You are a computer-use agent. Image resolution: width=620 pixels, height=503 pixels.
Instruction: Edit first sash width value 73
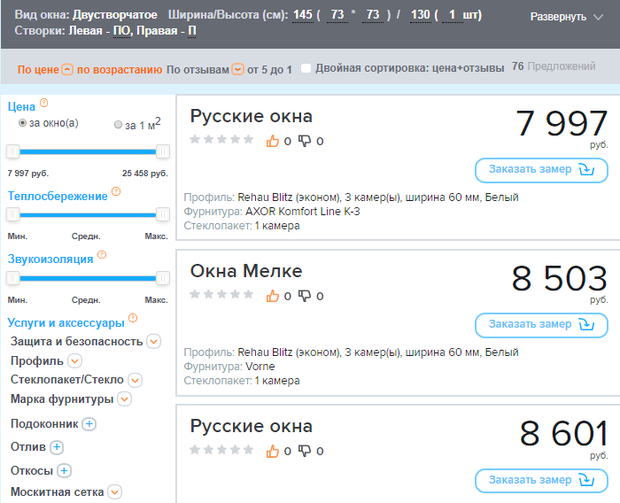click(x=337, y=15)
